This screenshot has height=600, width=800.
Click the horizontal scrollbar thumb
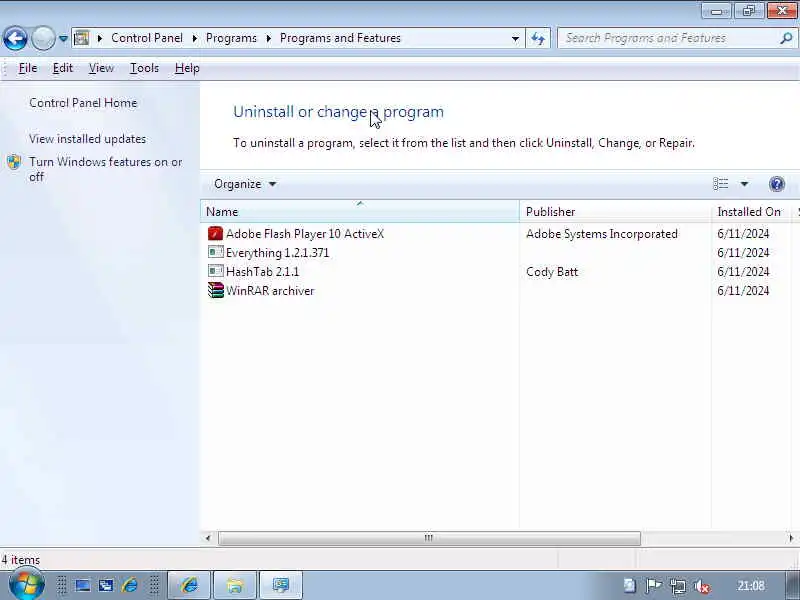point(429,538)
